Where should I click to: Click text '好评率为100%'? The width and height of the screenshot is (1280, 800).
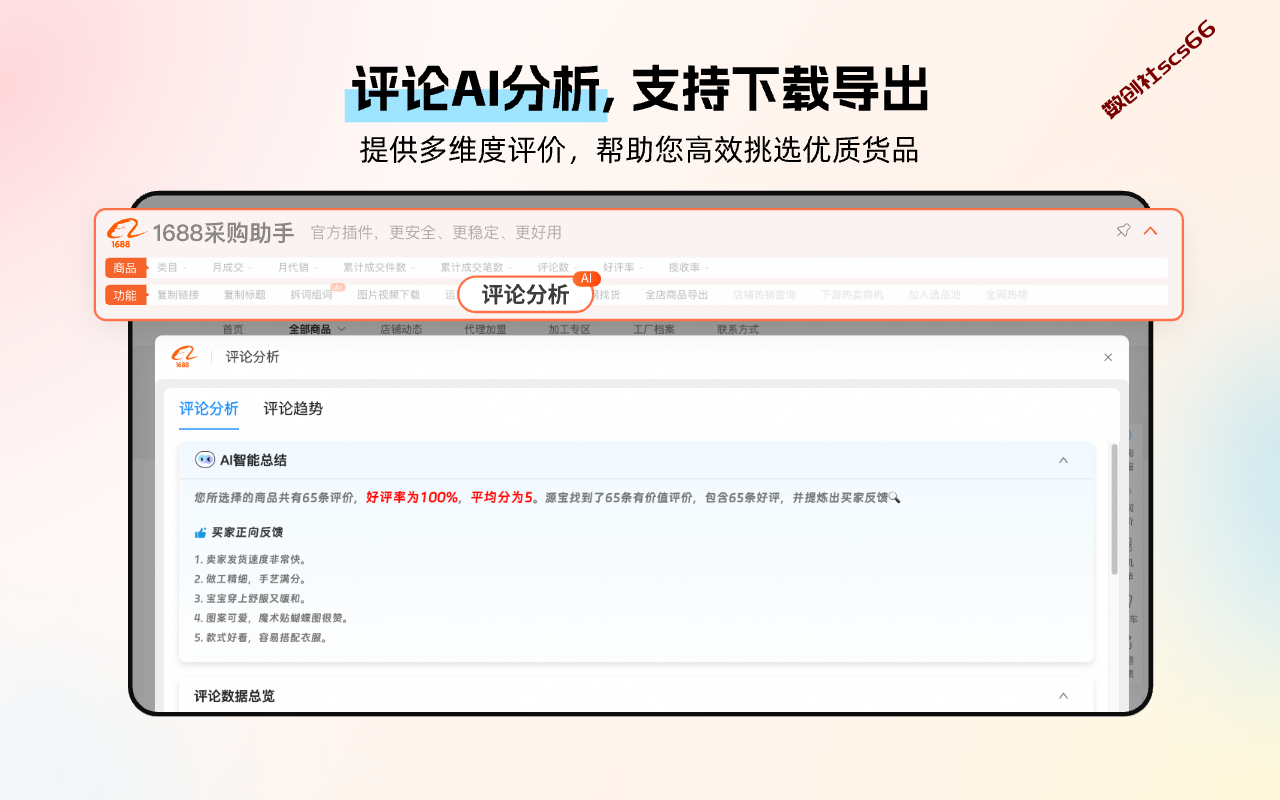click(x=412, y=497)
